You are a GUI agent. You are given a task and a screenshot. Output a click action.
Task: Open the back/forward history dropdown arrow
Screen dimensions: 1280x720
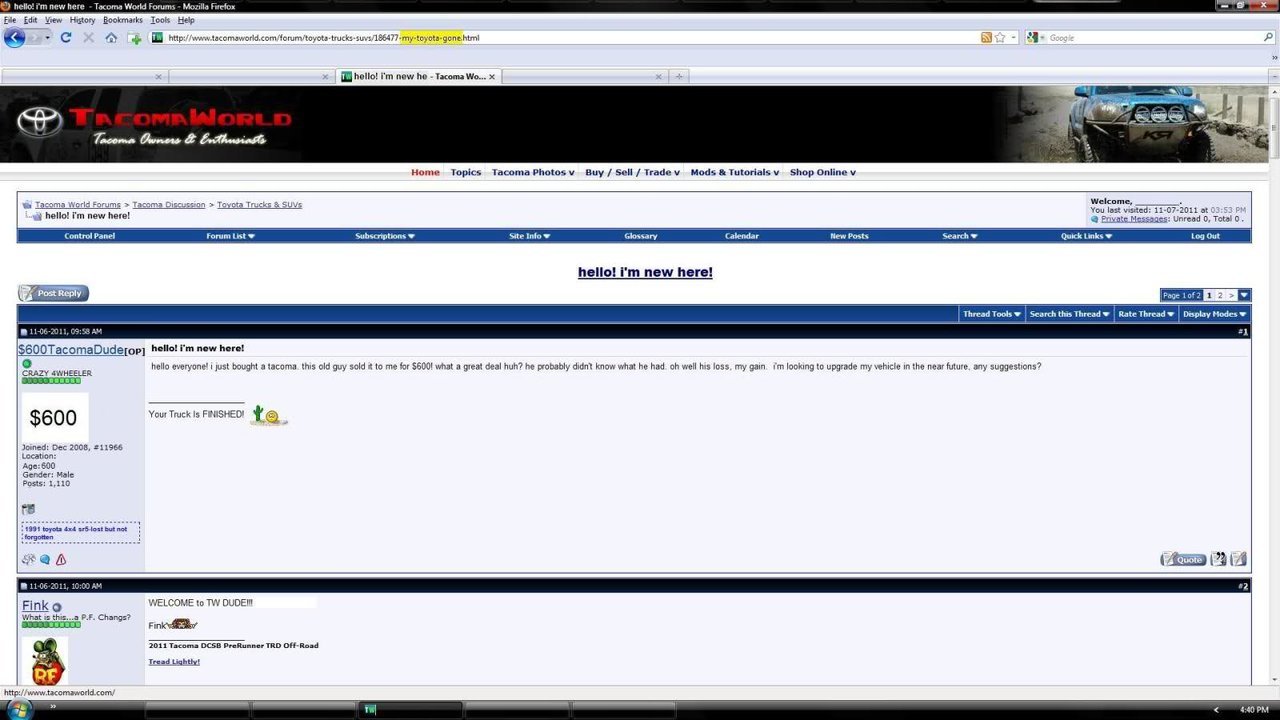click(47, 38)
